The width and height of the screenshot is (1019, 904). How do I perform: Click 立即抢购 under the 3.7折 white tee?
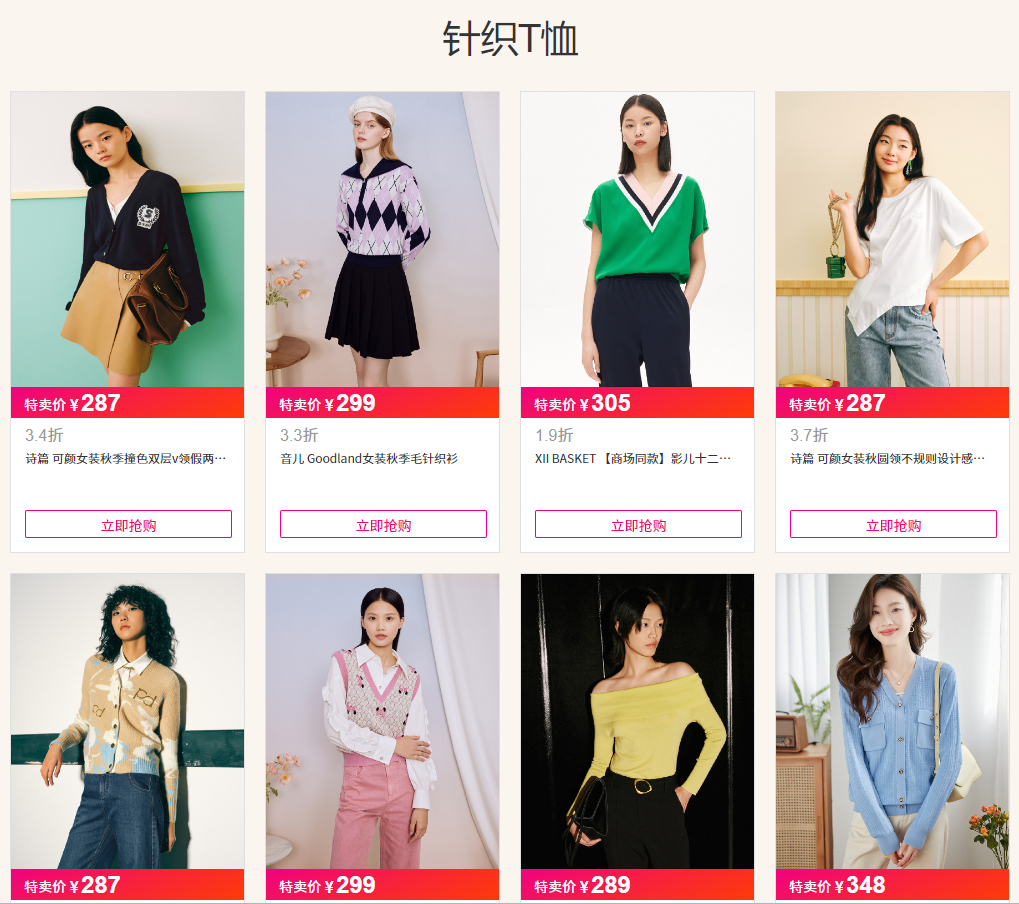coord(894,524)
